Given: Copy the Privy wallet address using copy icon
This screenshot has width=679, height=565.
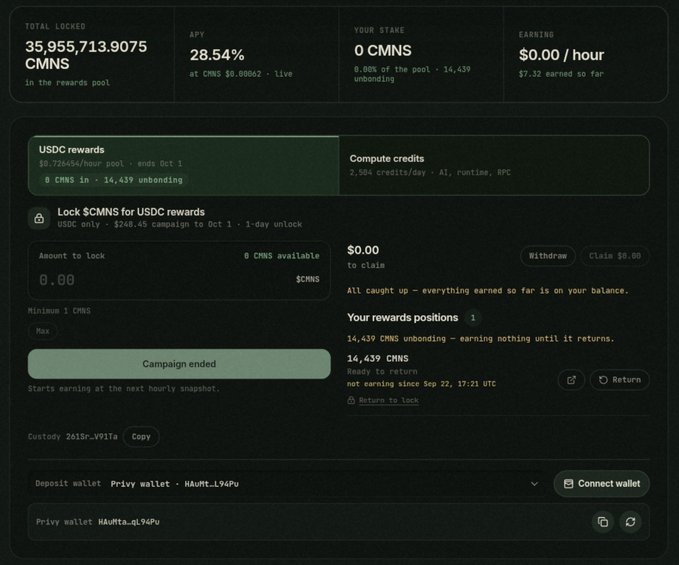Looking at the screenshot, I should coord(603,522).
